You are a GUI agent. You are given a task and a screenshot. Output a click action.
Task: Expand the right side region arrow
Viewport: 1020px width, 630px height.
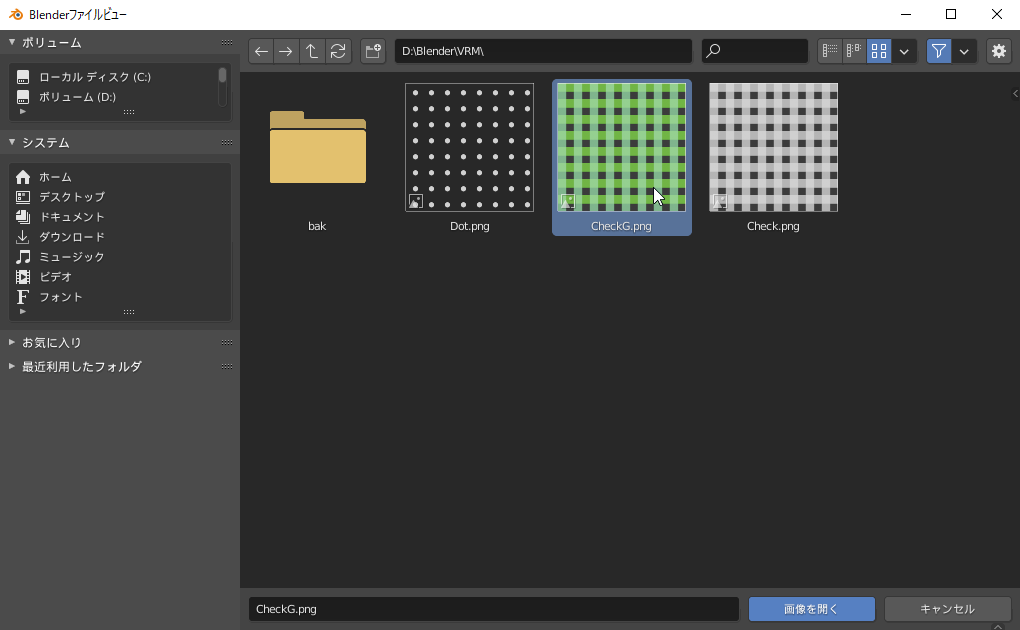pos(1015,94)
